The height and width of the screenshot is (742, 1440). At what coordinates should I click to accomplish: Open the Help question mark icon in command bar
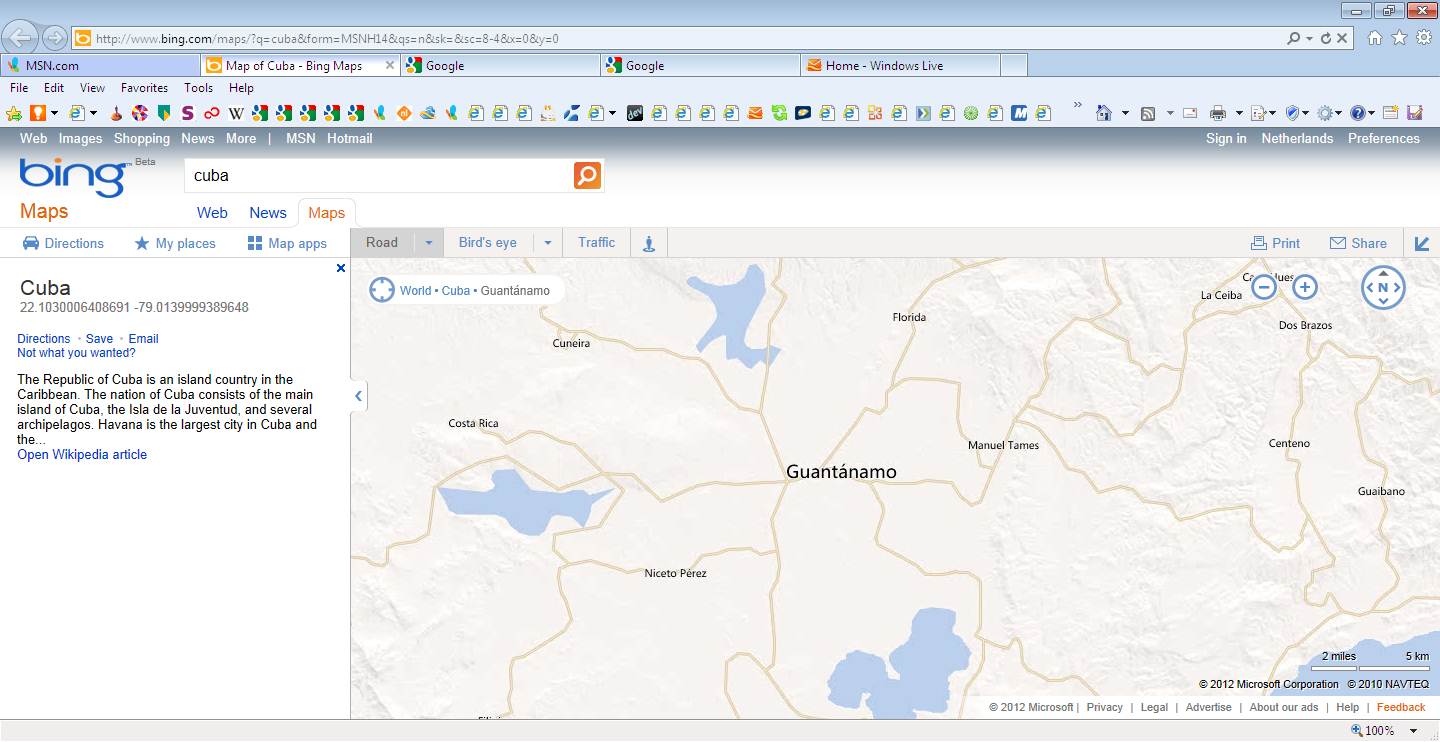1357,113
